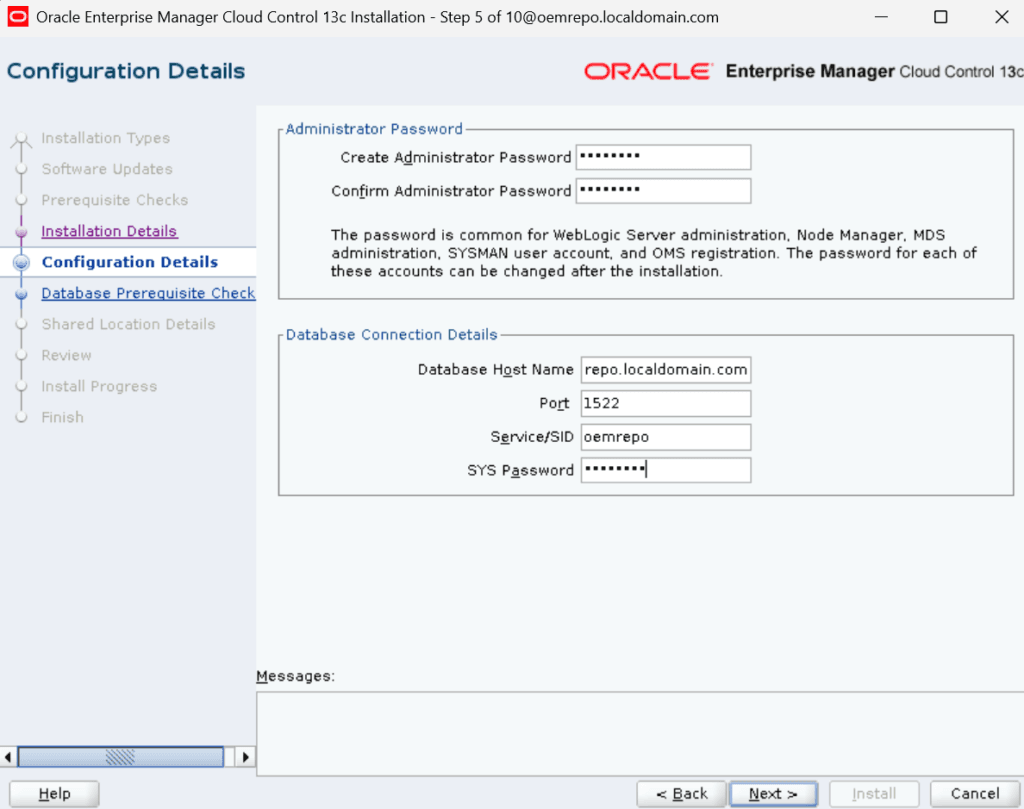
Task: Go back with the Back button
Action: (x=681, y=794)
